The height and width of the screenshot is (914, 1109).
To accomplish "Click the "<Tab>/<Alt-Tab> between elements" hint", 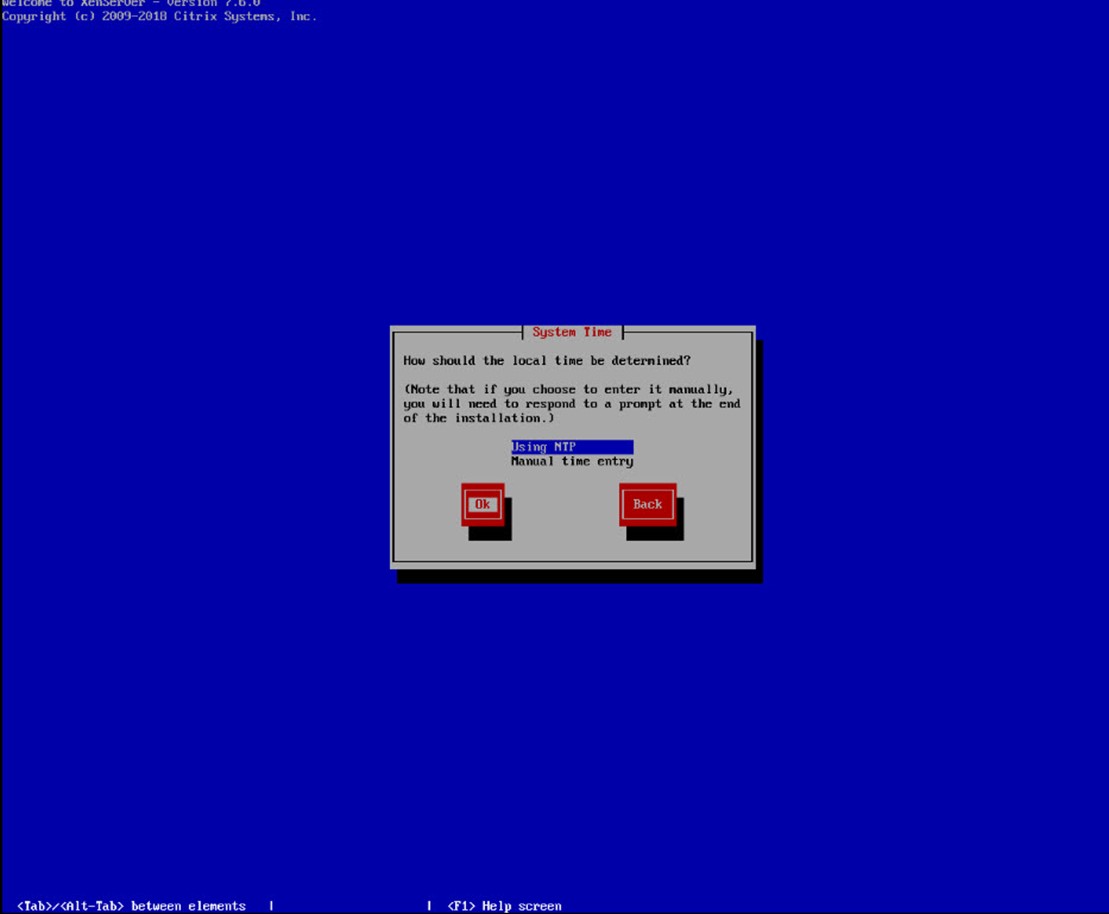I will (x=132, y=906).
